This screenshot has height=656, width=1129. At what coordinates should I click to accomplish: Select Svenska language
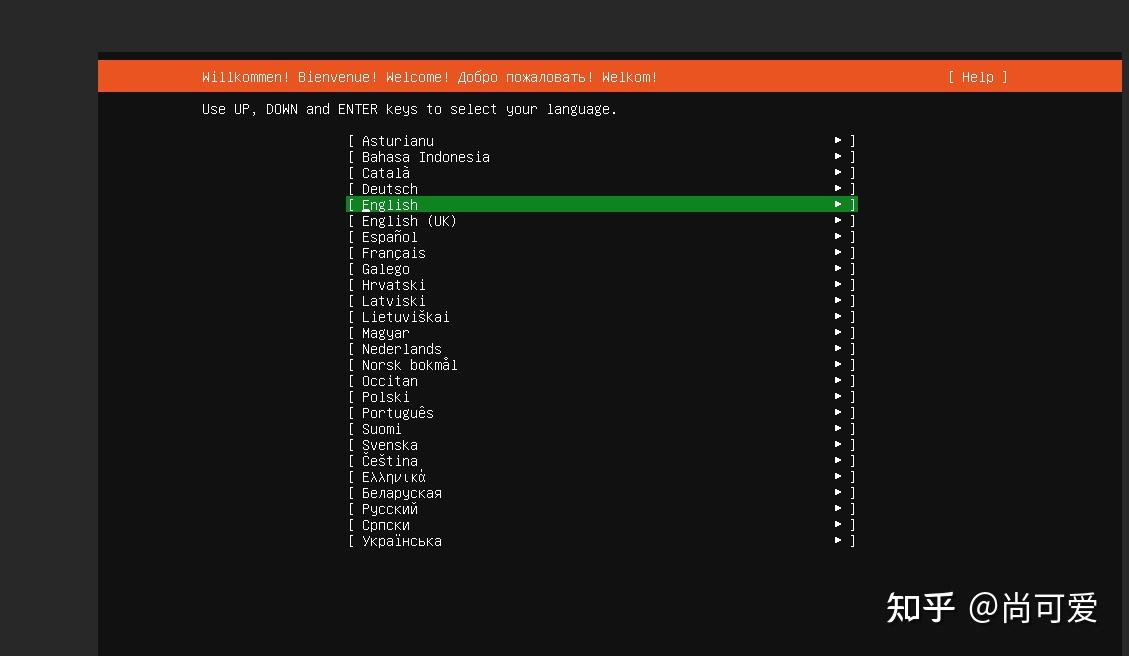[x=602, y=445]
